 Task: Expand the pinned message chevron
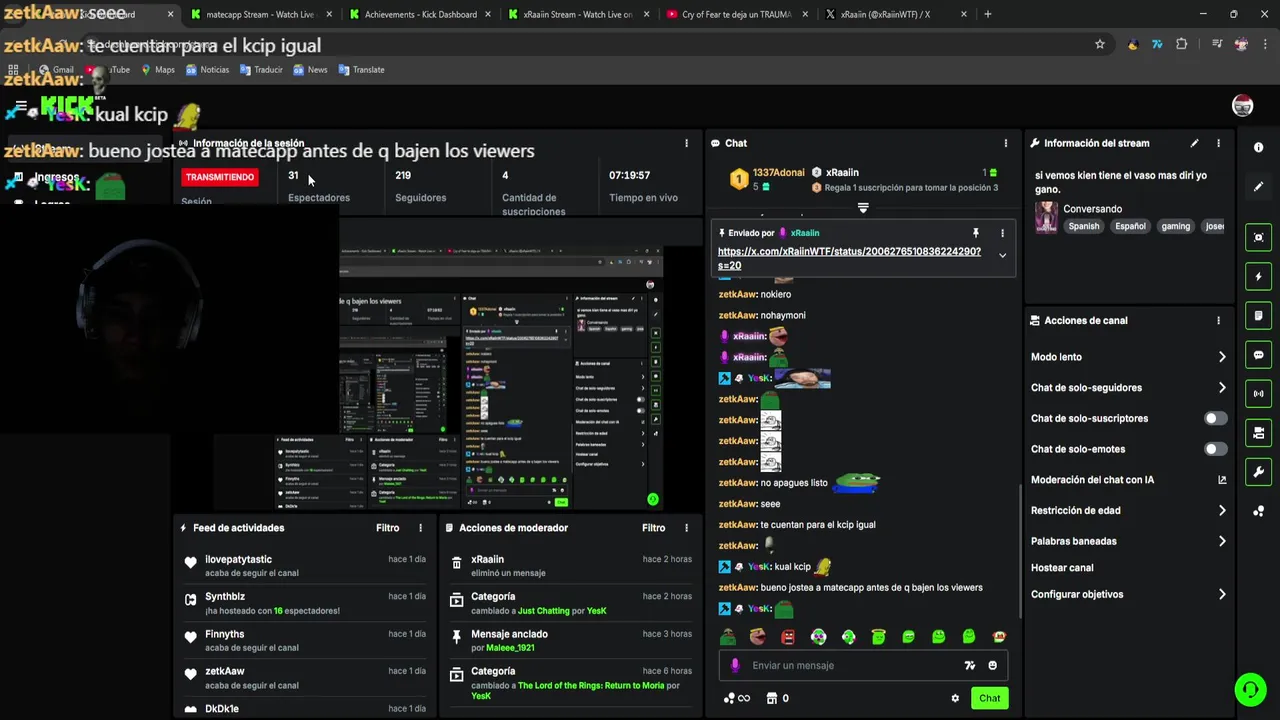[1002, 255]
